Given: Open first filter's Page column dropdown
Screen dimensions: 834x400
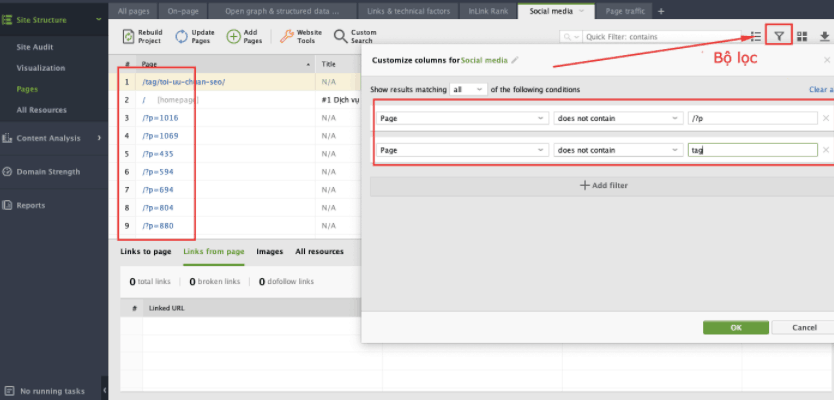Looking at the screenshot, I should (x=462, y=118).
